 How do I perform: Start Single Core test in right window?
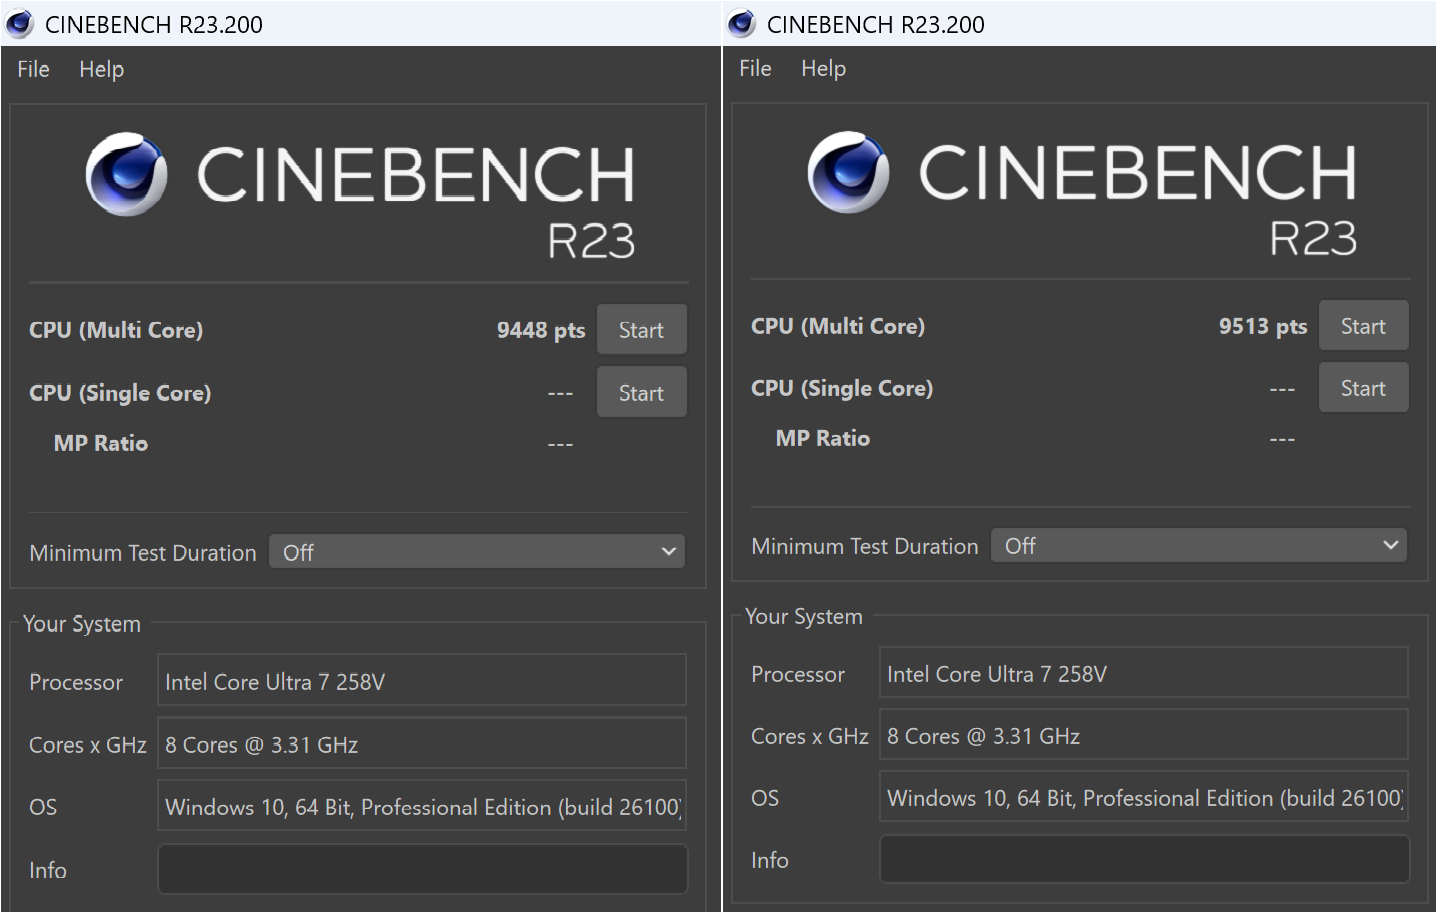1364,388
